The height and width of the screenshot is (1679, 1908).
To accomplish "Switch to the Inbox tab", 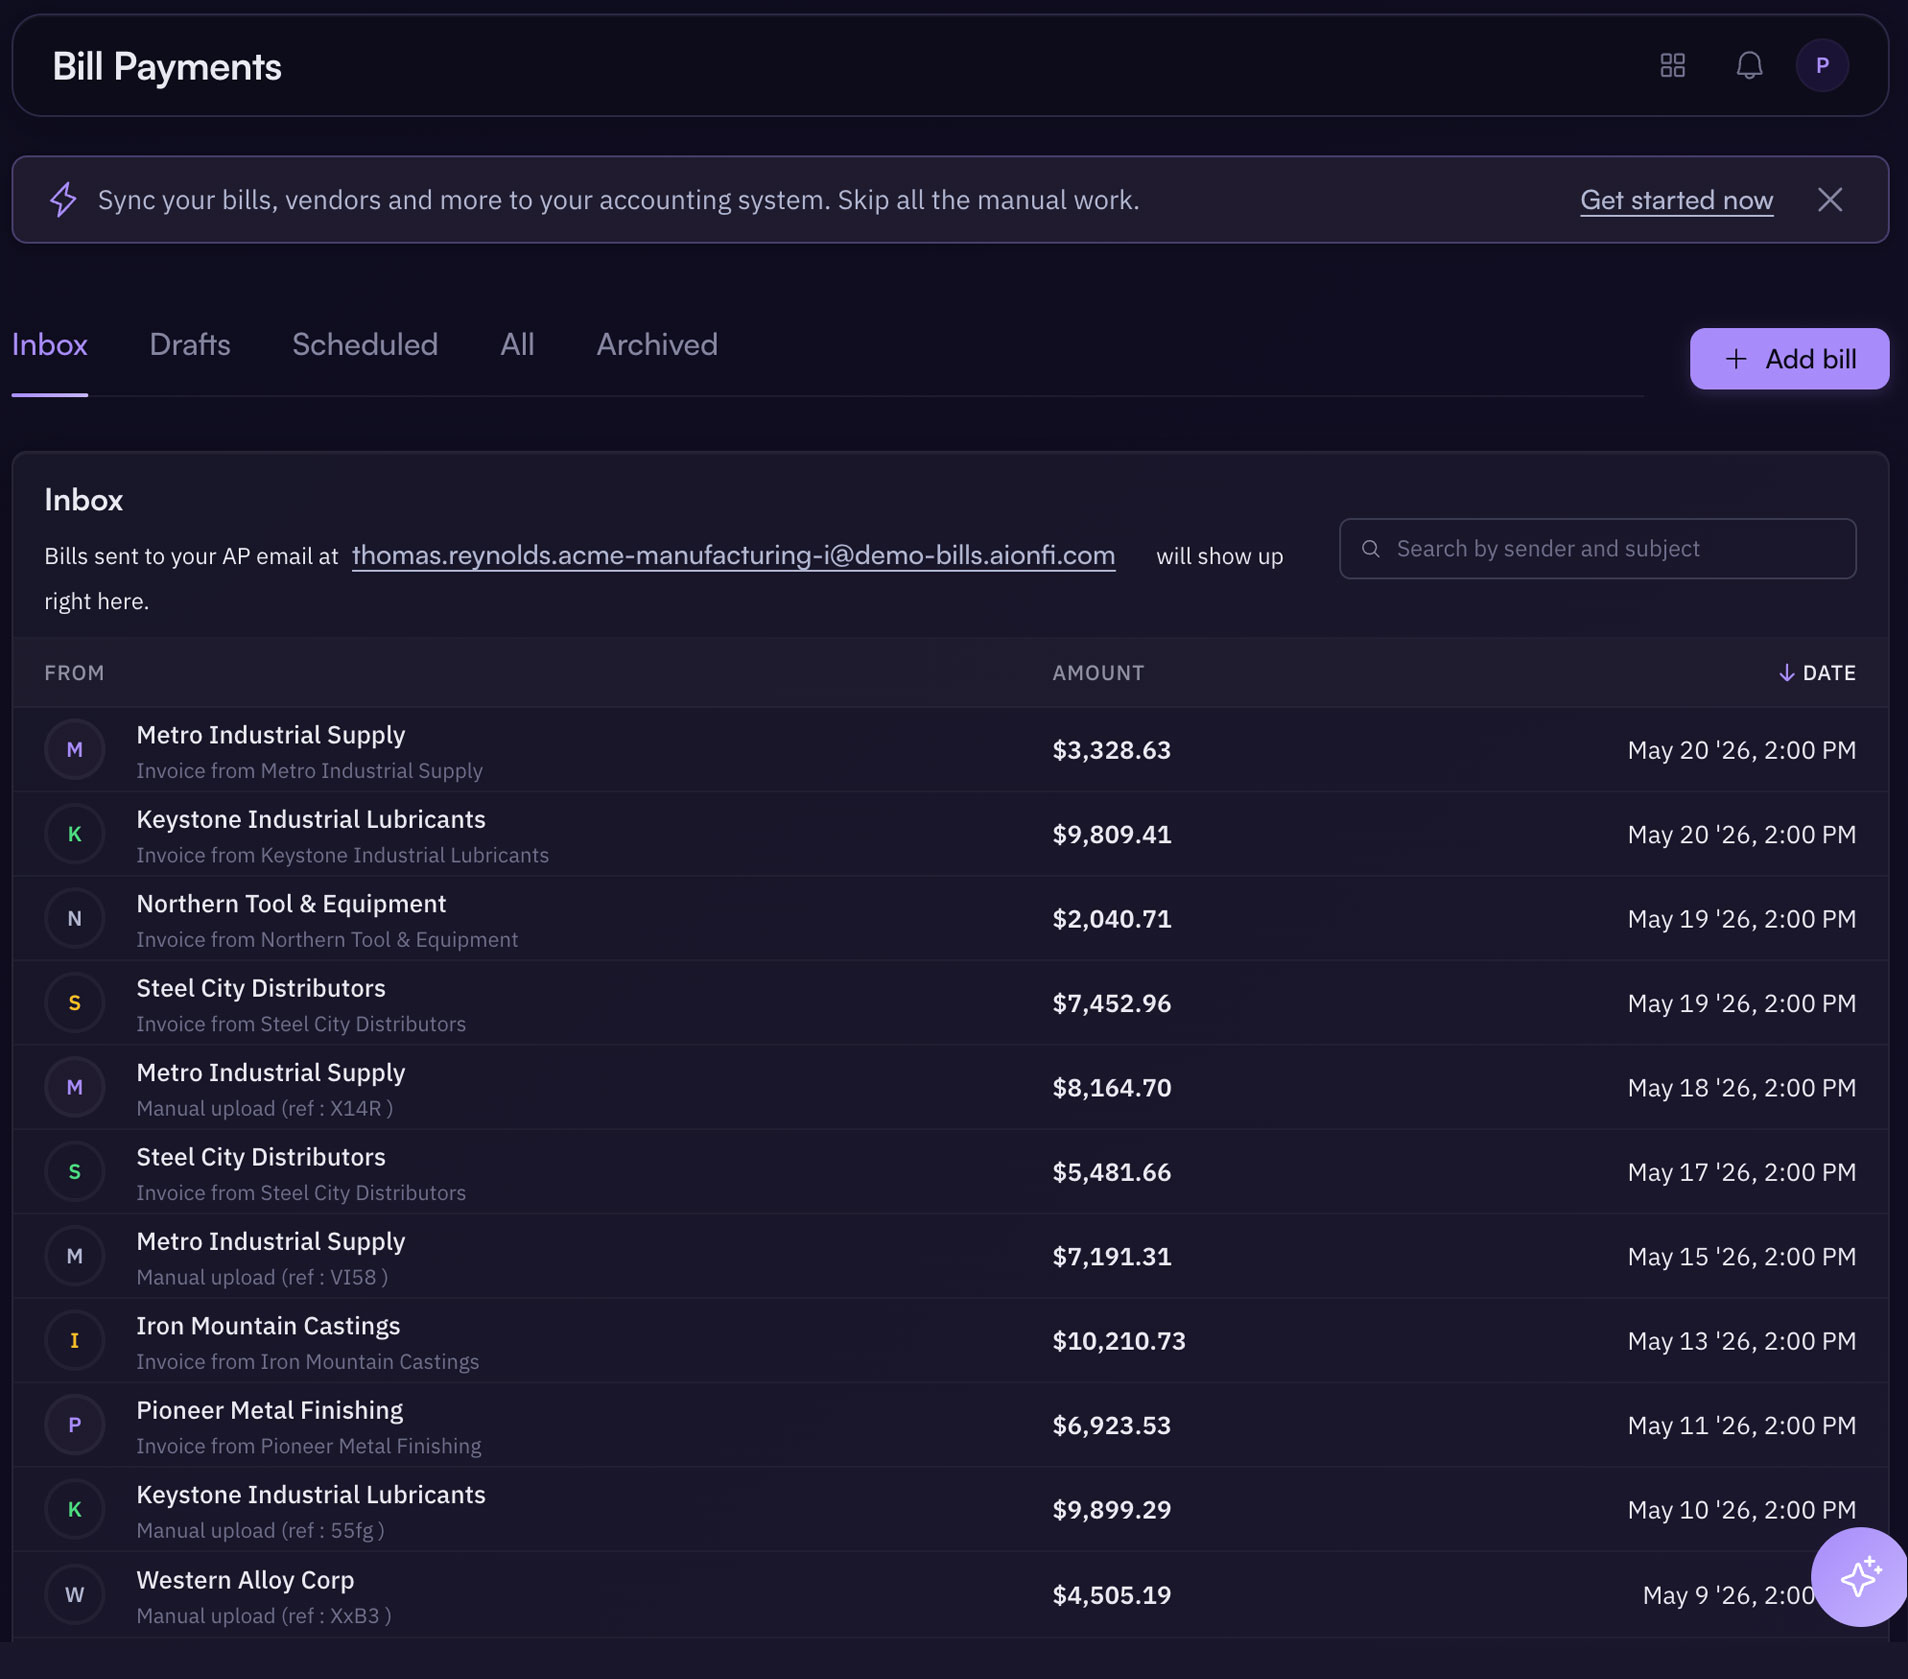I will pyautogui.click(x=50, y=345).
